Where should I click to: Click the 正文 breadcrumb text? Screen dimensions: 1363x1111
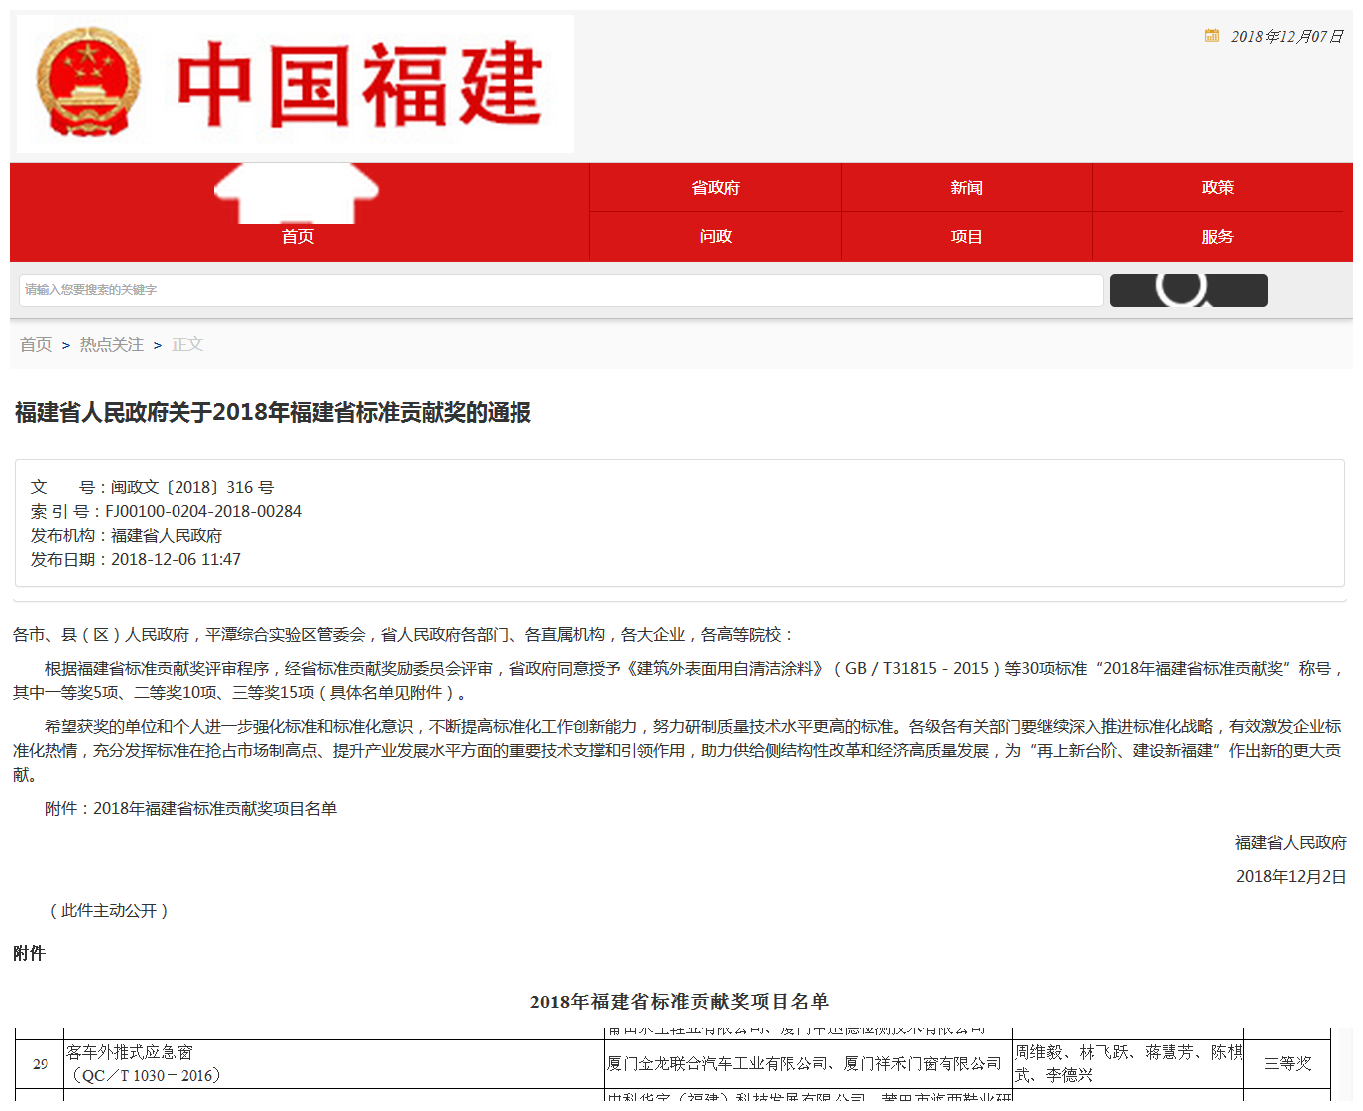click(187, 344)
